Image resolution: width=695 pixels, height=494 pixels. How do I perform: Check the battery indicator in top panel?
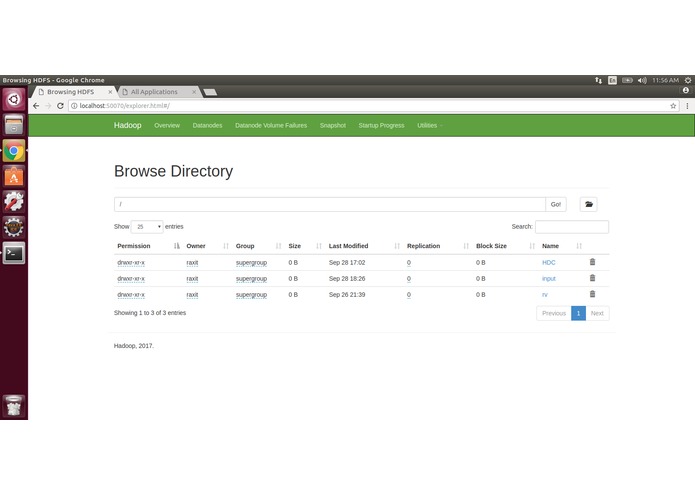click(x=627, y=80)
